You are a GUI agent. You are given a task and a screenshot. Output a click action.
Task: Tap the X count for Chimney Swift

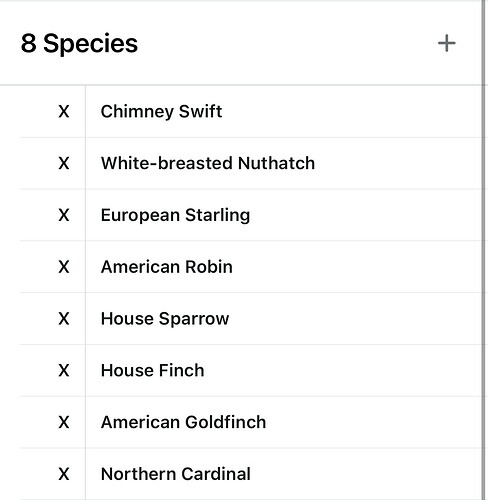coord(64,111)
